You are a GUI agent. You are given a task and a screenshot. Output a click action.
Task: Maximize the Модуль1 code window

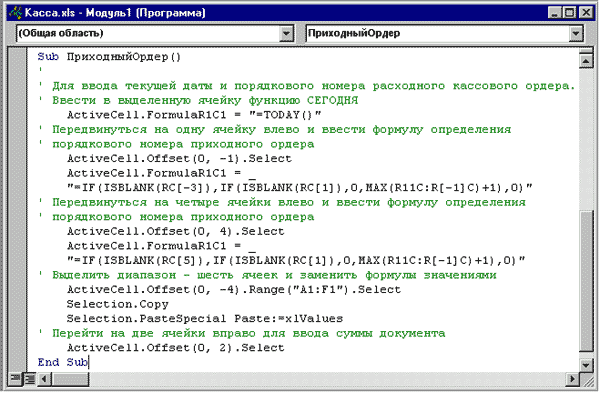point(570,13)
